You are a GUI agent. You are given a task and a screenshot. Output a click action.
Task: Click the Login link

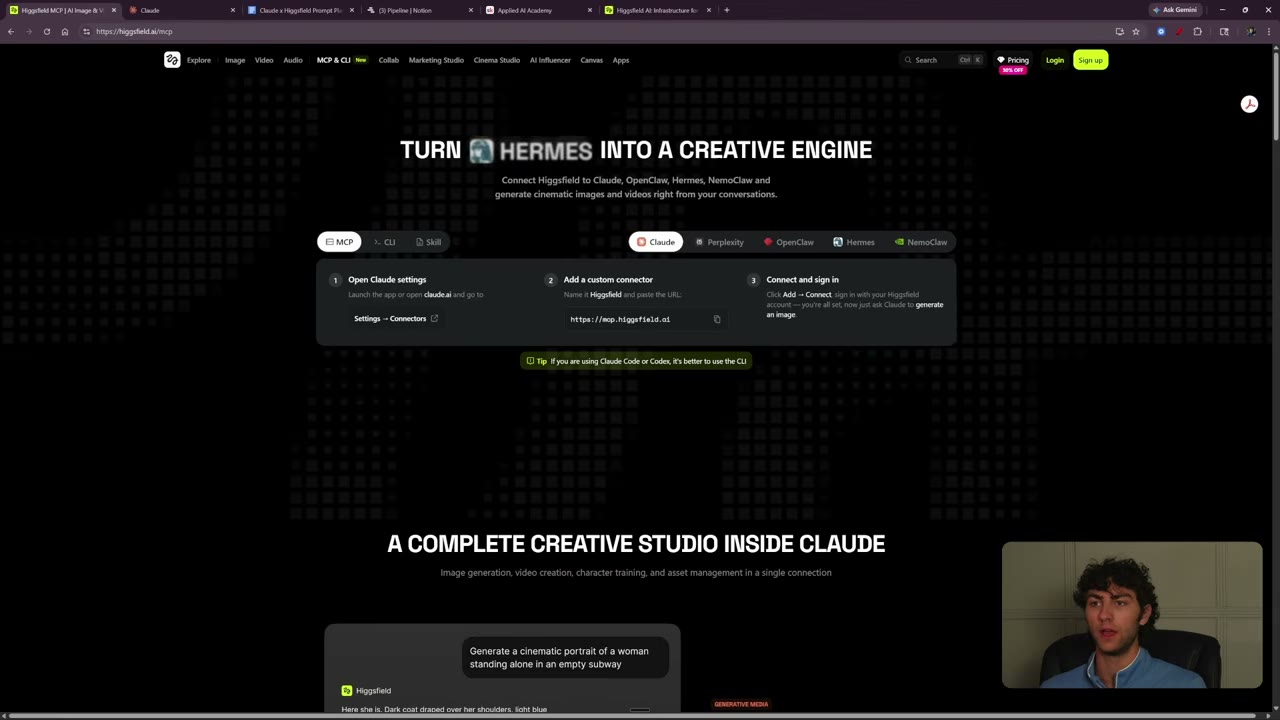[x=1055, y=60]
